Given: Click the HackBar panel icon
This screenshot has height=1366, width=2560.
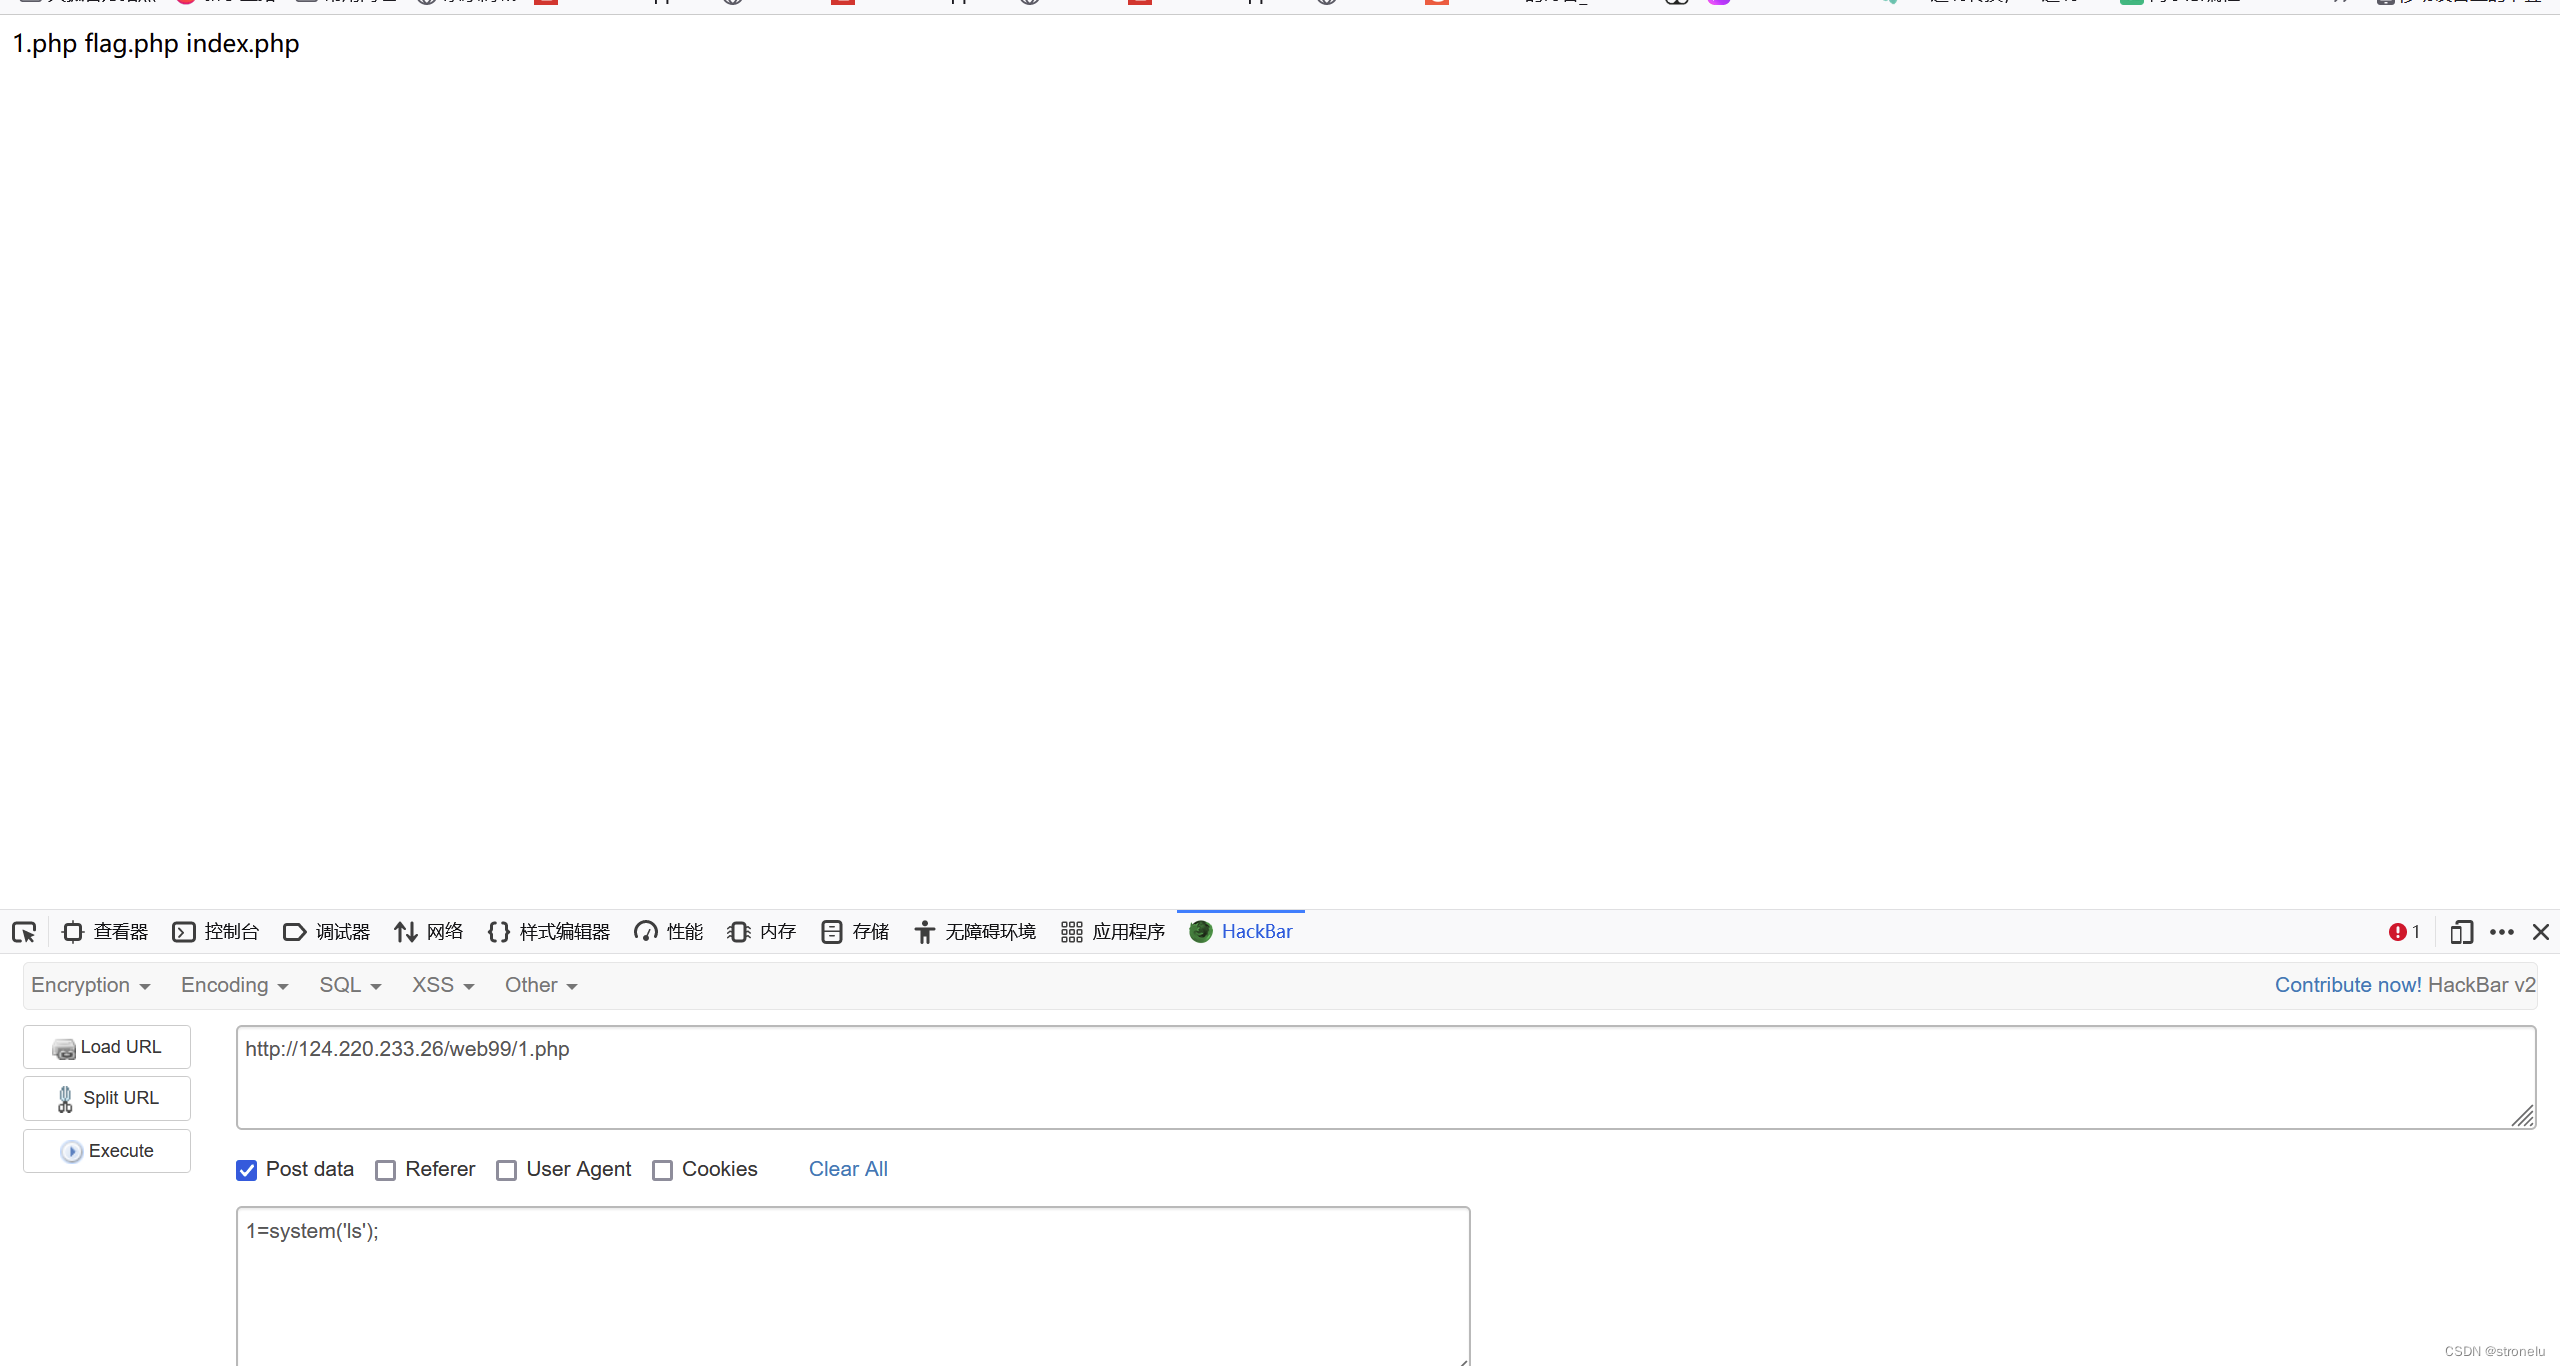Looking at the screenshot, I should [x=1202, y=931].
